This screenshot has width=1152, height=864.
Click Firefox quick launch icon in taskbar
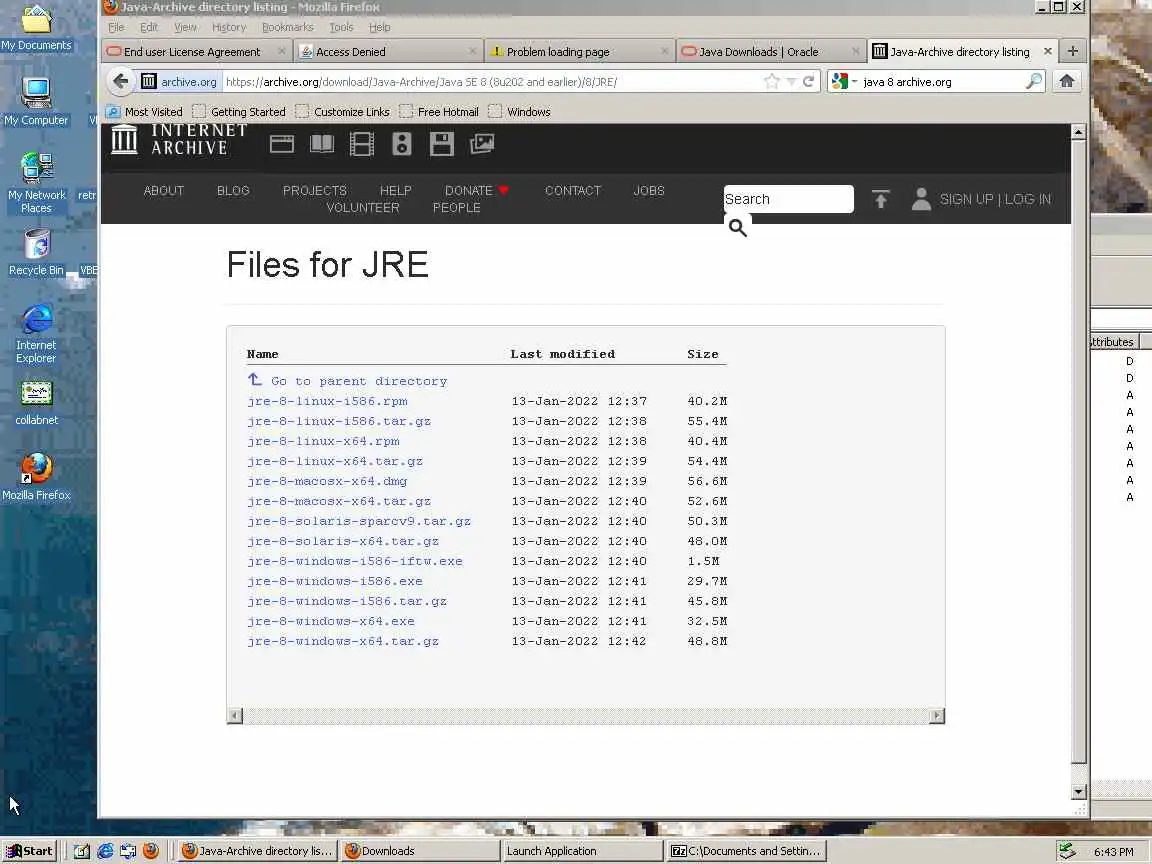click(x=151, y=851)
